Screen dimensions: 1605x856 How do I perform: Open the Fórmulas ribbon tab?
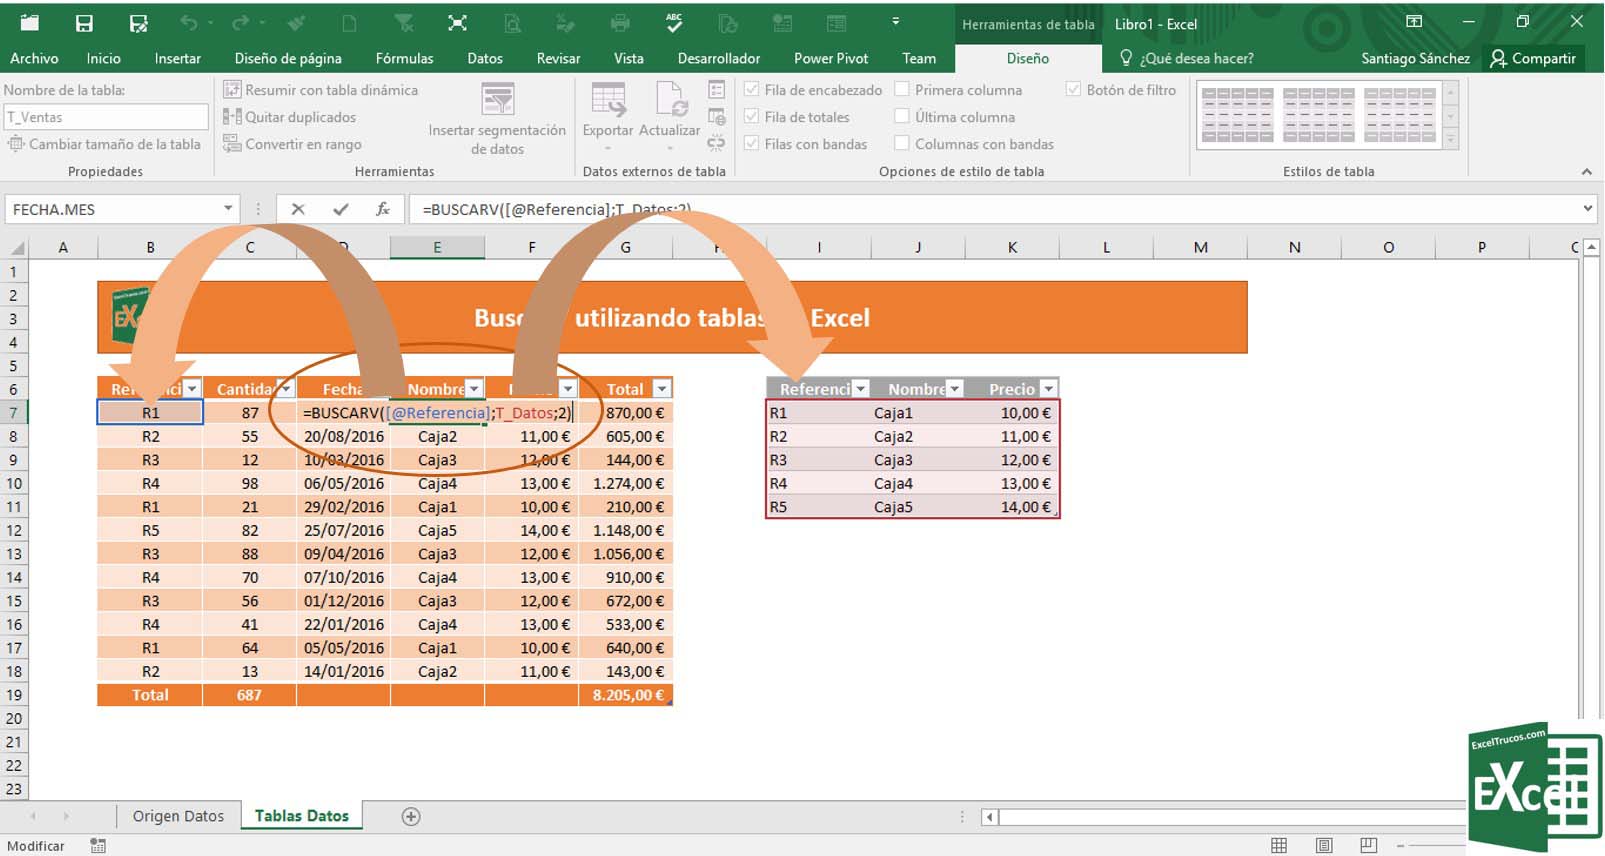(x=404, y=58)
